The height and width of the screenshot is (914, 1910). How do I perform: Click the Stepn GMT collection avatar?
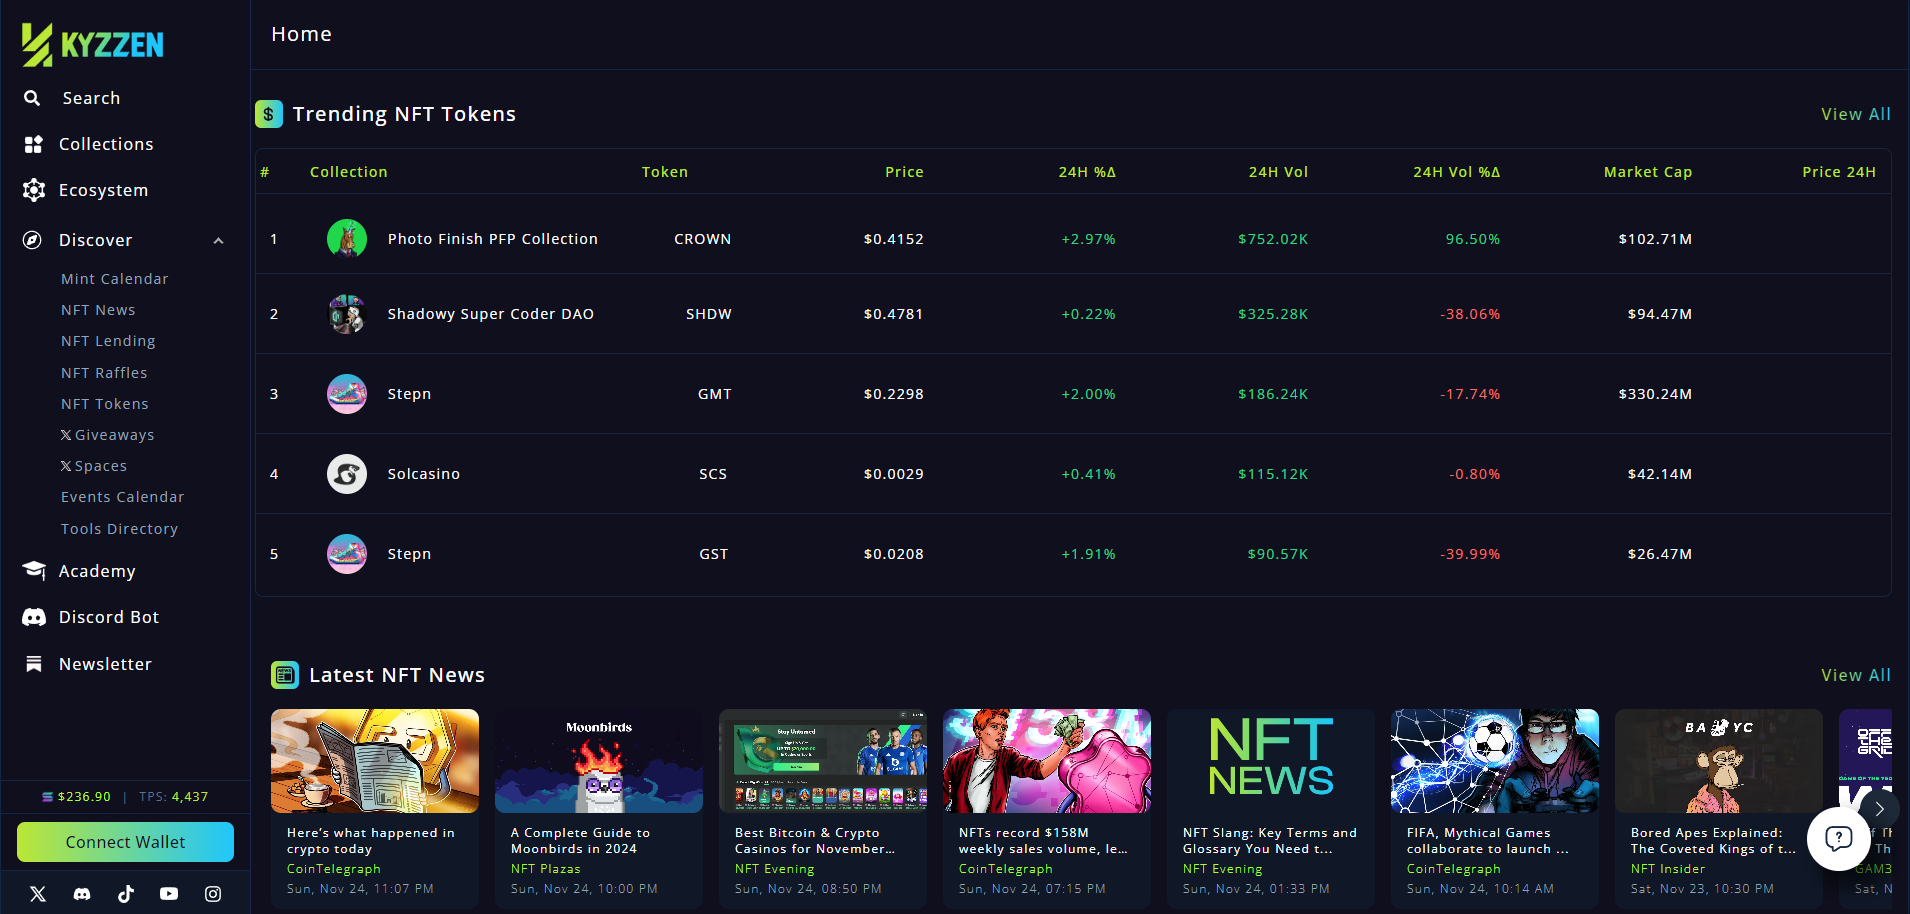point(347,394)
